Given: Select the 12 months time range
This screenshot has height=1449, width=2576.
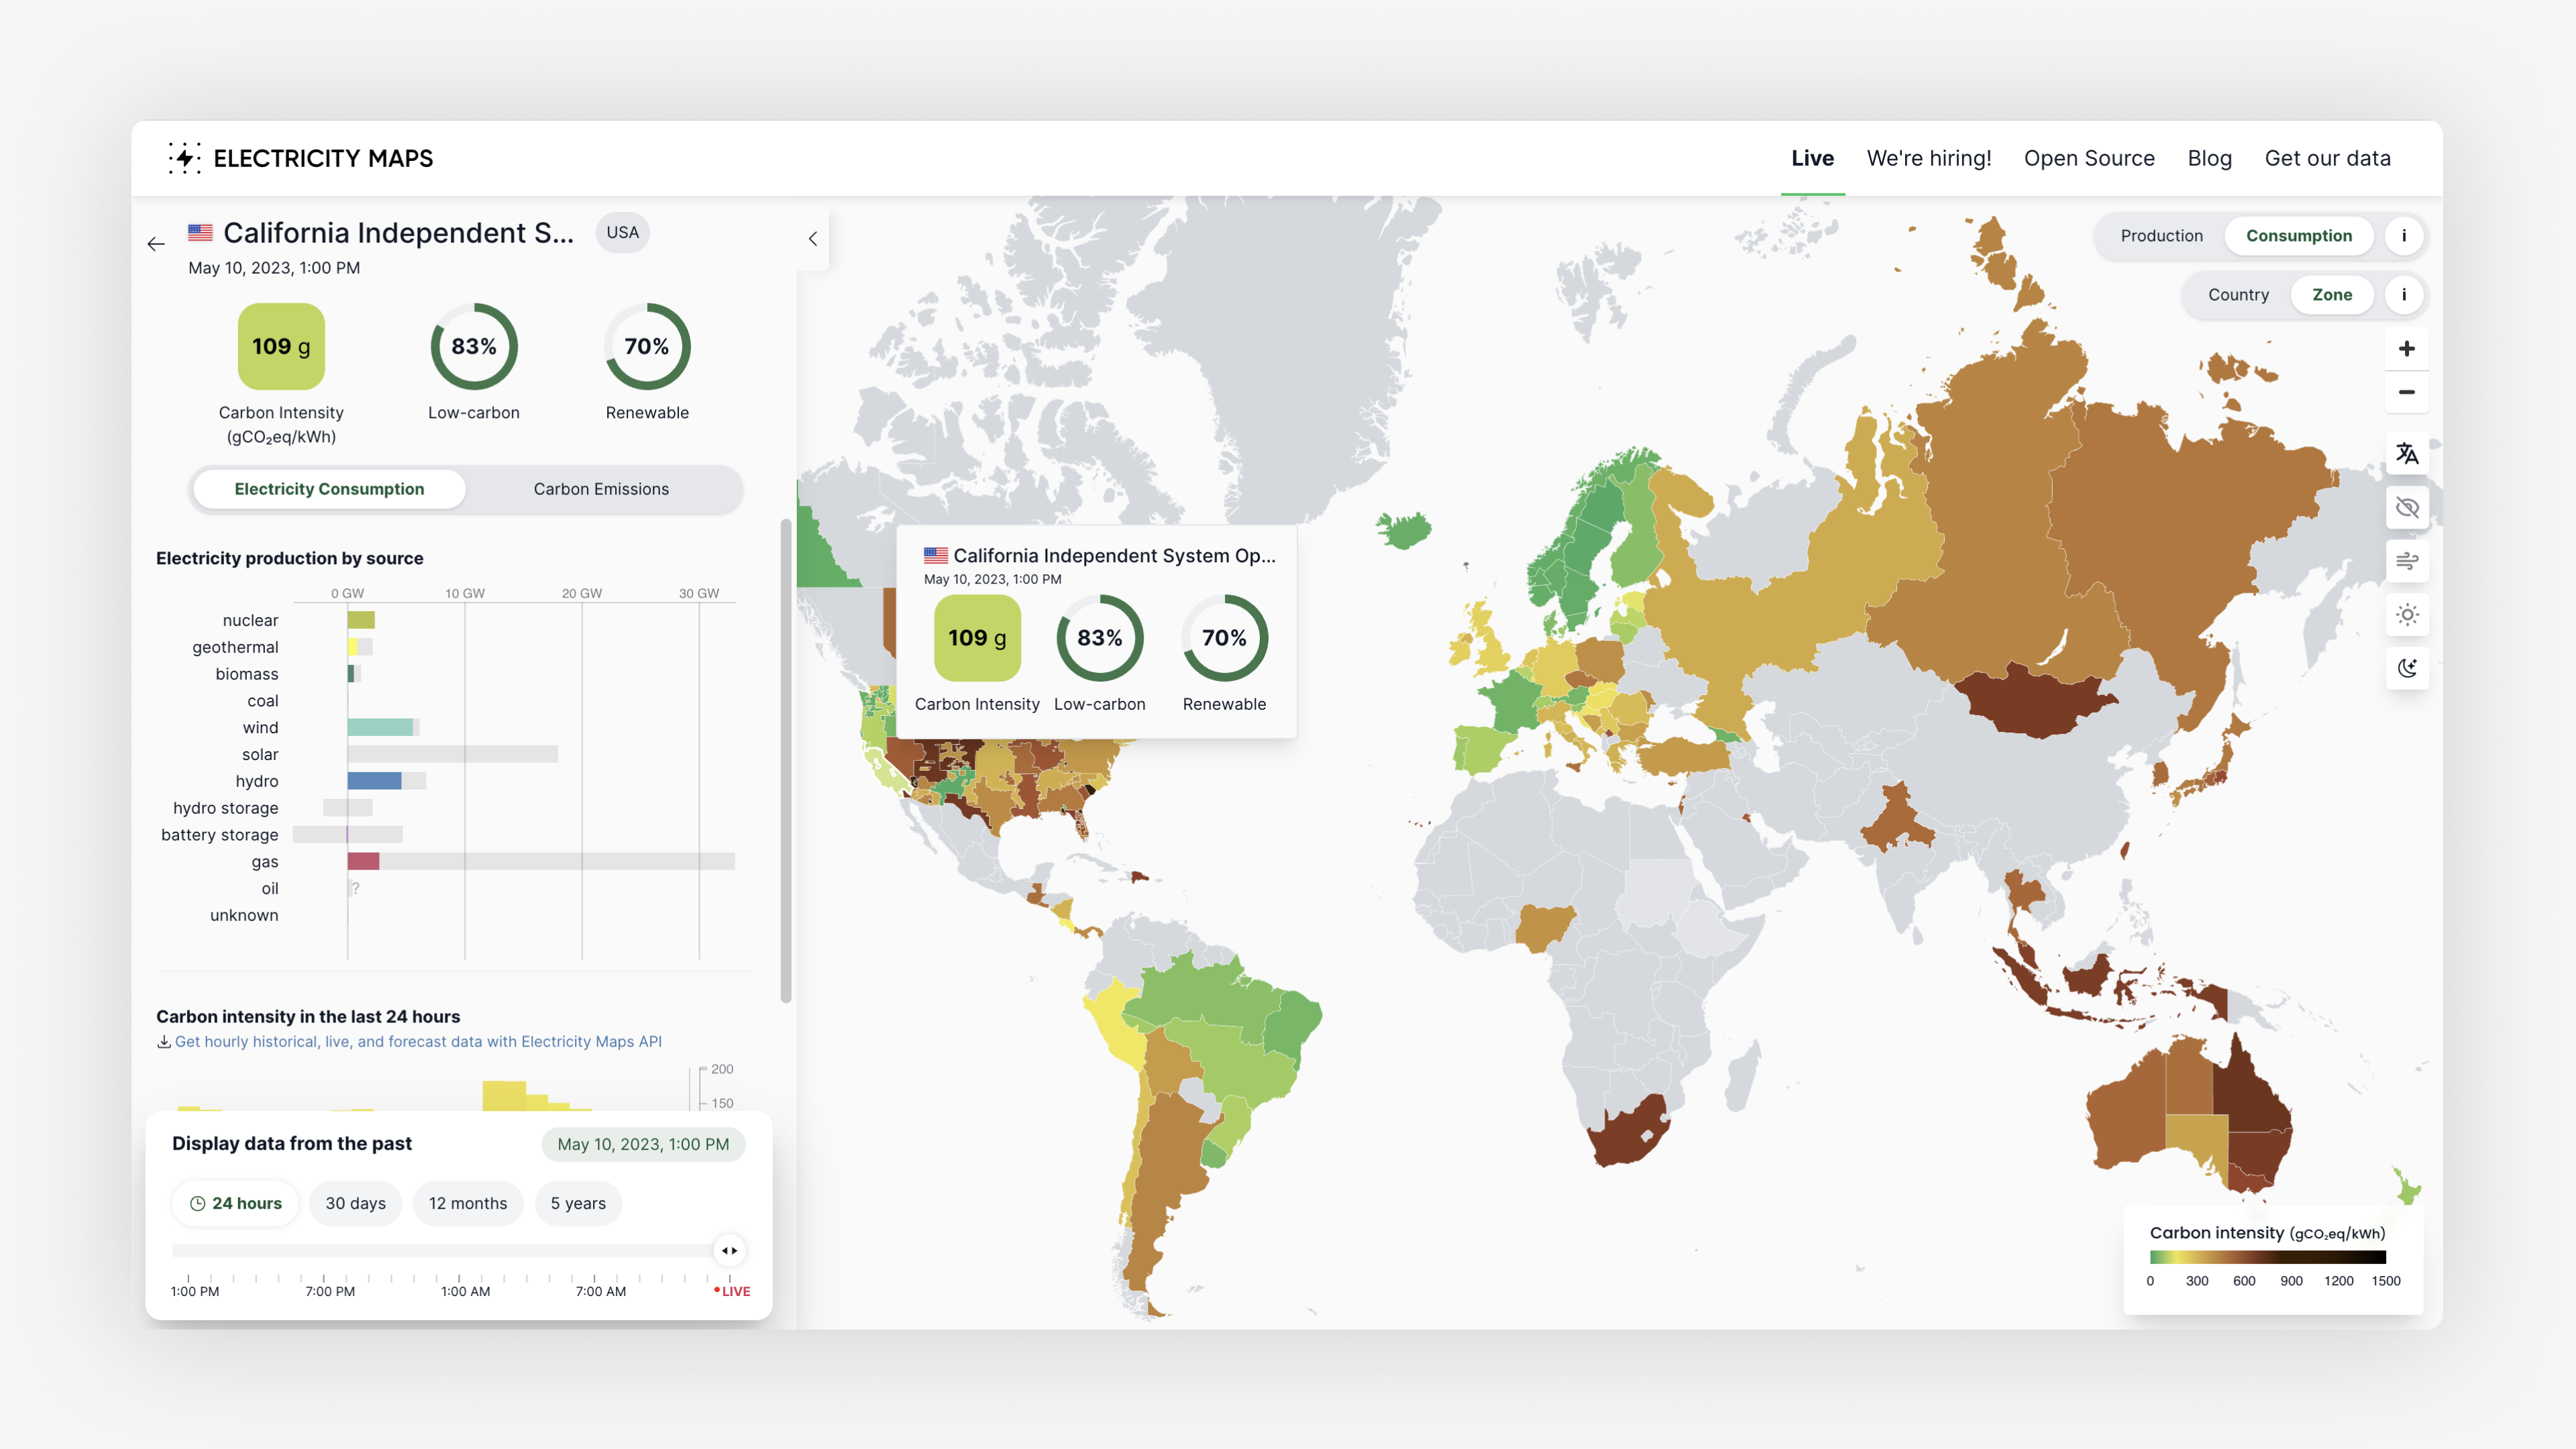Looking at the screenshot, I should (x=468, y=1203).
